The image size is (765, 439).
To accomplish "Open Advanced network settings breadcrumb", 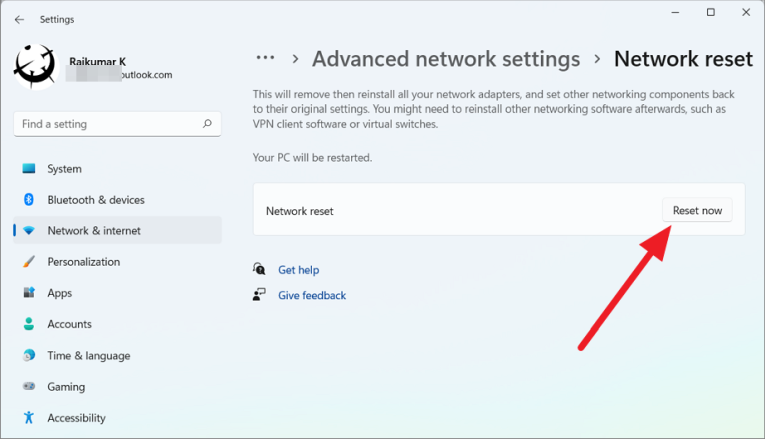I will click(x=446, y=59).
